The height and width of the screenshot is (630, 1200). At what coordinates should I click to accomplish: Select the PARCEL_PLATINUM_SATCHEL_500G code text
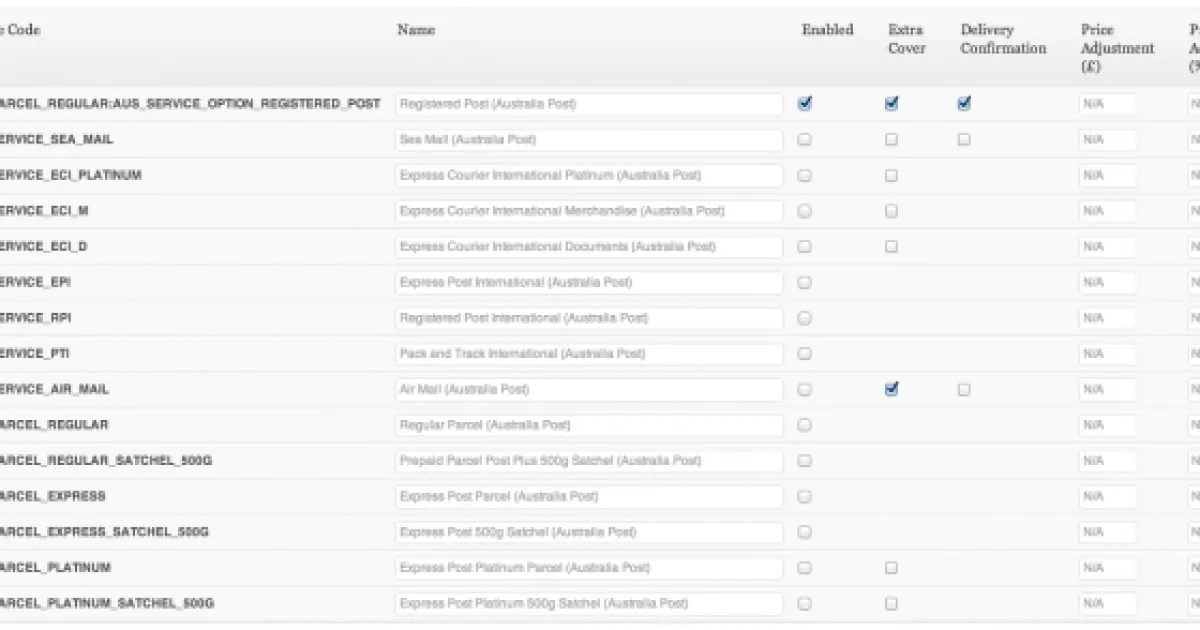107,604
